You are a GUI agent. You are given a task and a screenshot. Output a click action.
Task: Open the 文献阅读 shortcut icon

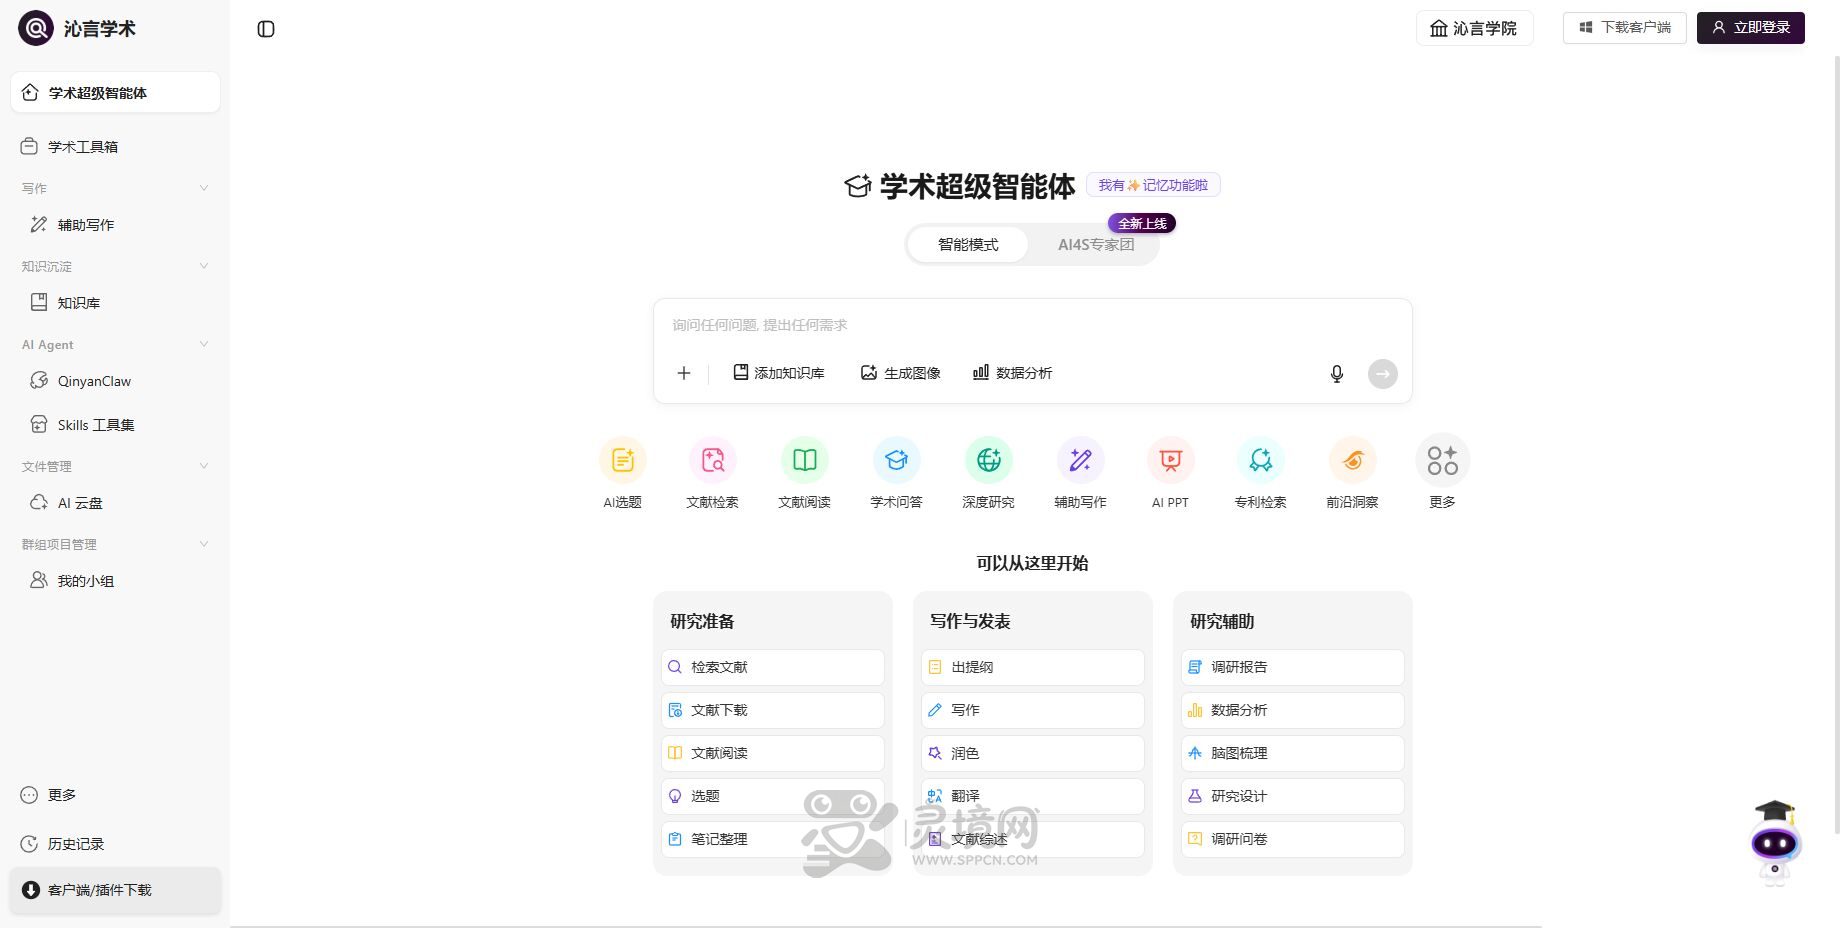tap(805, 460)
